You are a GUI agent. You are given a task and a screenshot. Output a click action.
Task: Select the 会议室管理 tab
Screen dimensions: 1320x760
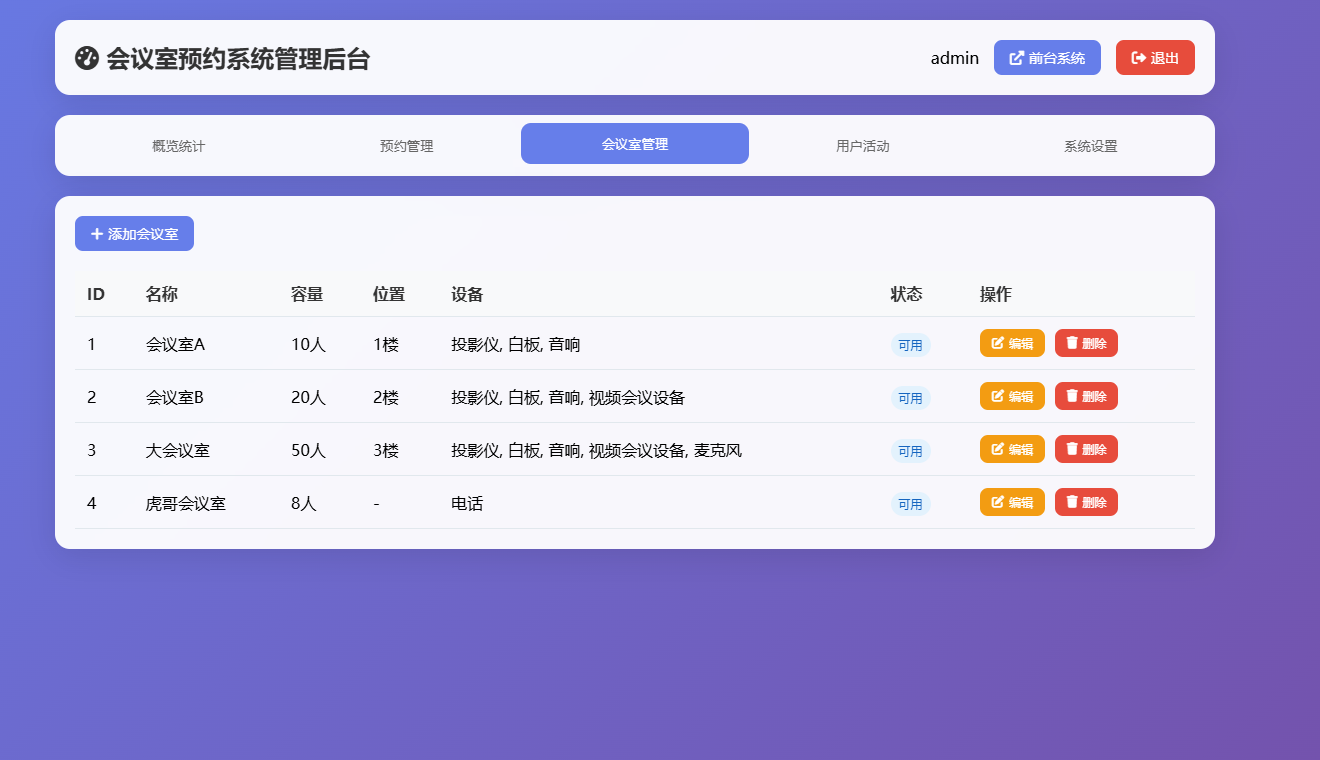634,143
